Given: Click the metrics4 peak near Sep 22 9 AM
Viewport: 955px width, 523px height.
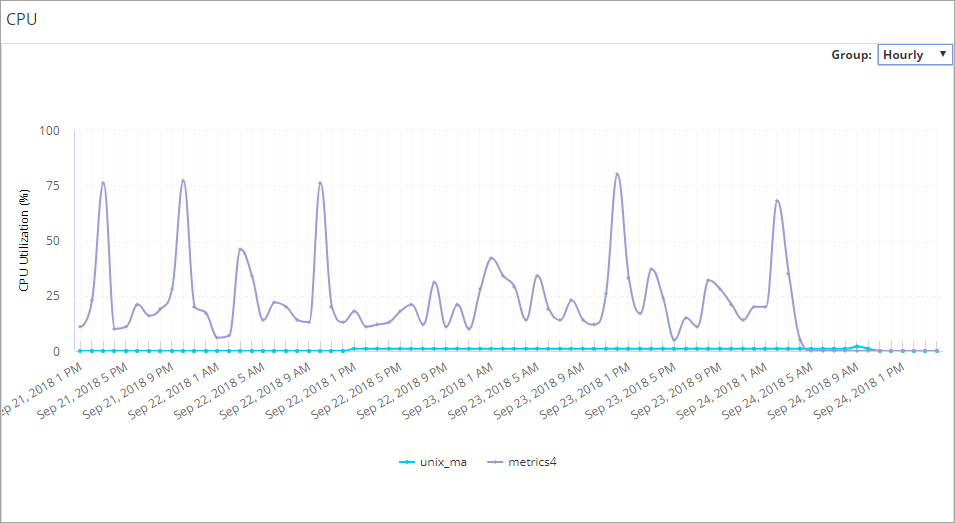Looking at the screenshot, I should [320, 183].
